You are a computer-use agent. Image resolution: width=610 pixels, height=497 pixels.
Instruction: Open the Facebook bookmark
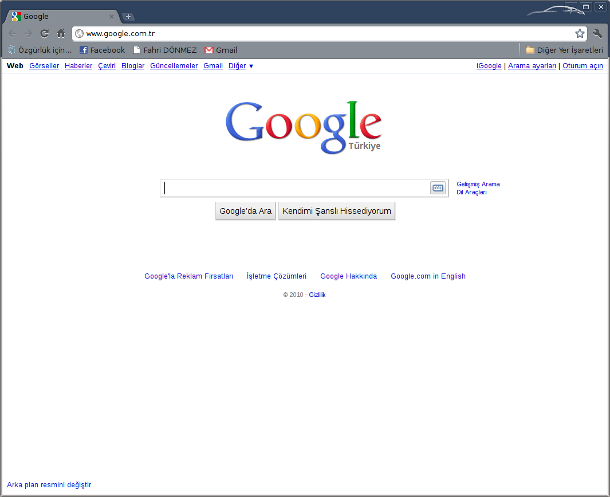[x=102, y=50]
